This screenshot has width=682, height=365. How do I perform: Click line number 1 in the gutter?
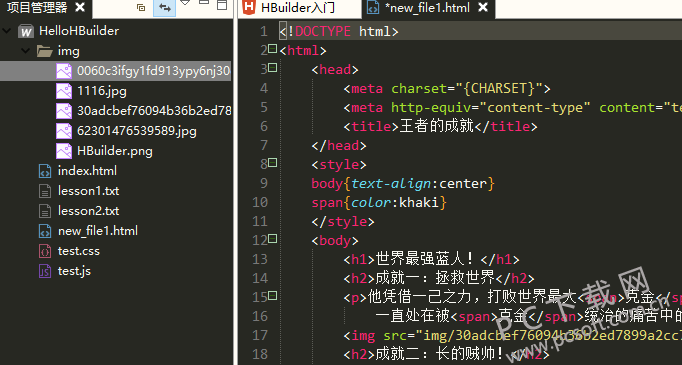264,32
